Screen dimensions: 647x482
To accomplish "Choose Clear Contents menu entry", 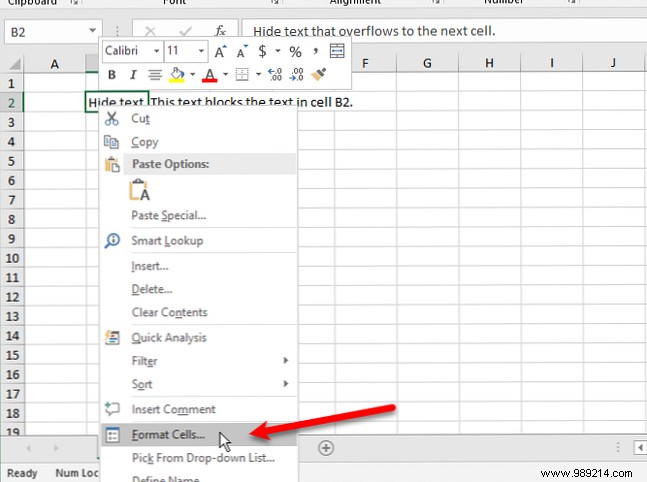I will [198, 312].
